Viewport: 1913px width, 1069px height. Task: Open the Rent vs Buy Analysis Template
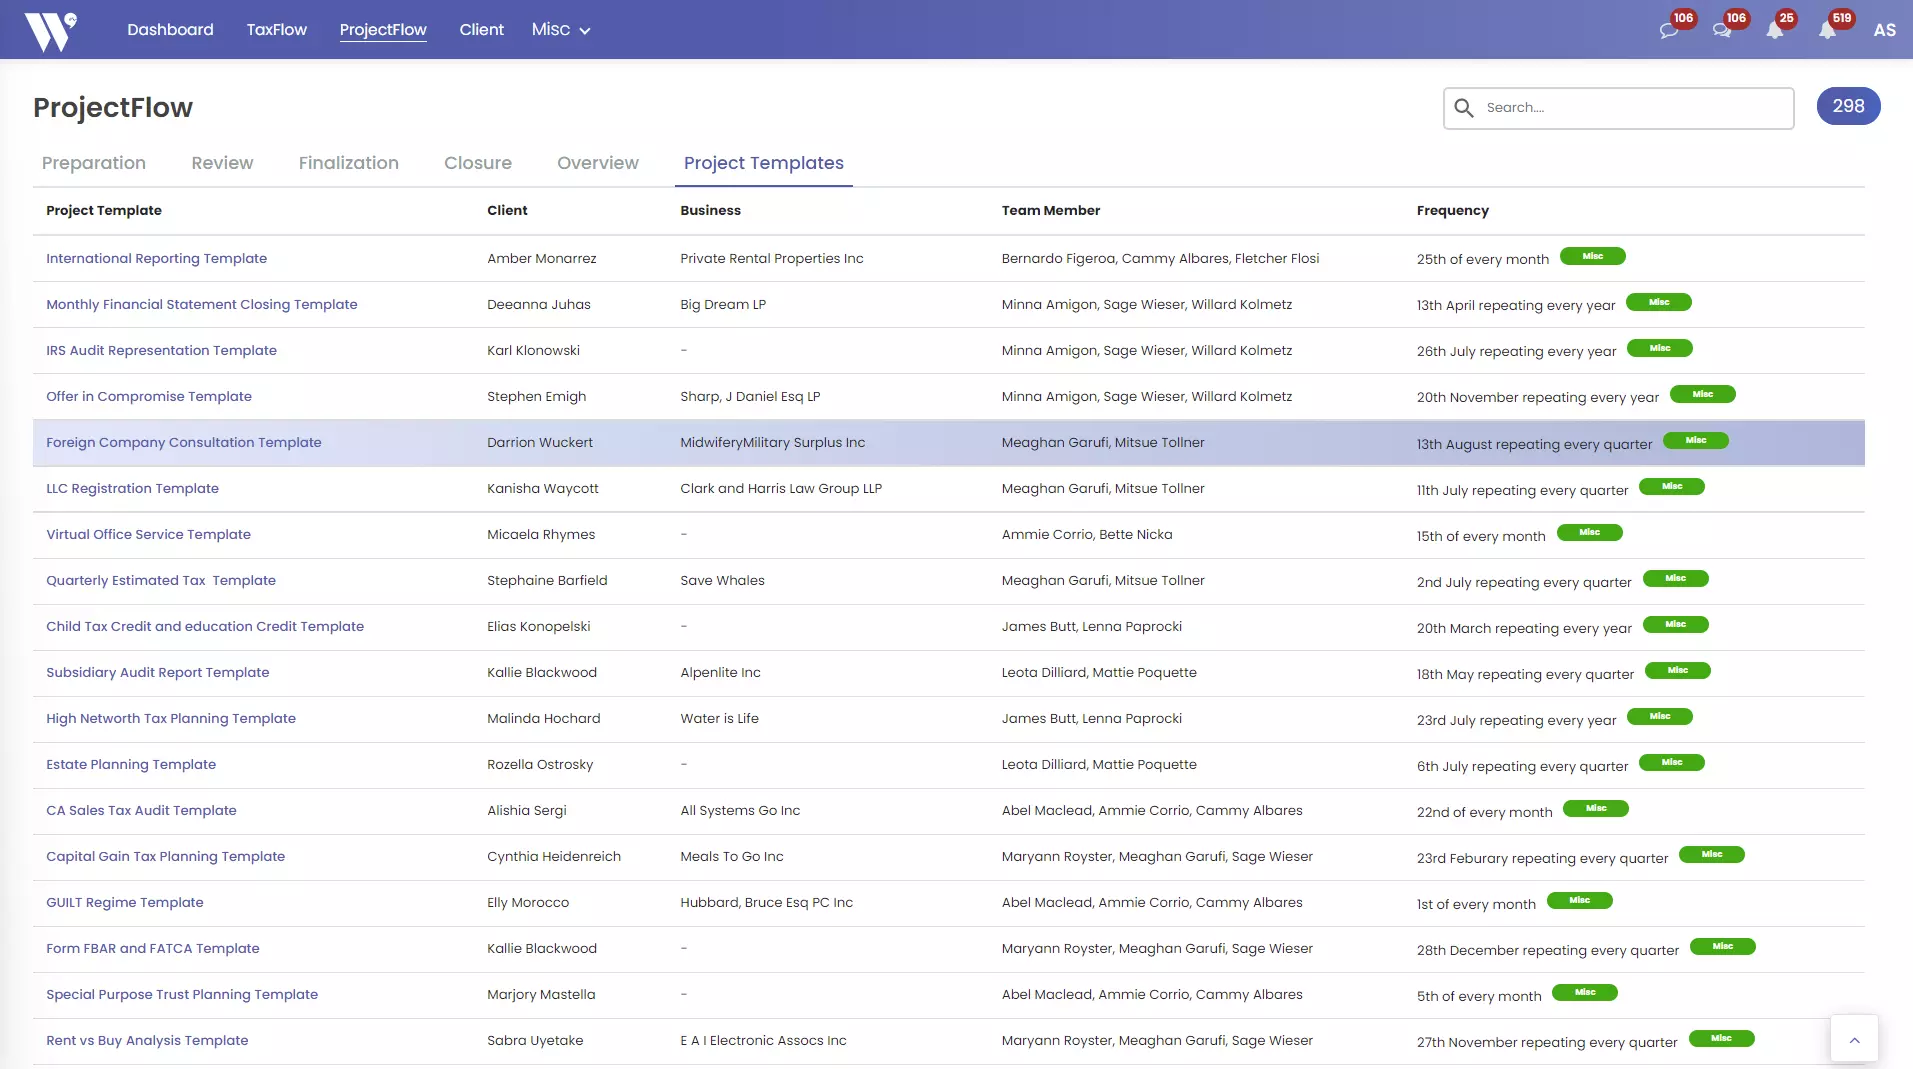pyautogui.click(x=146, y=1040)
